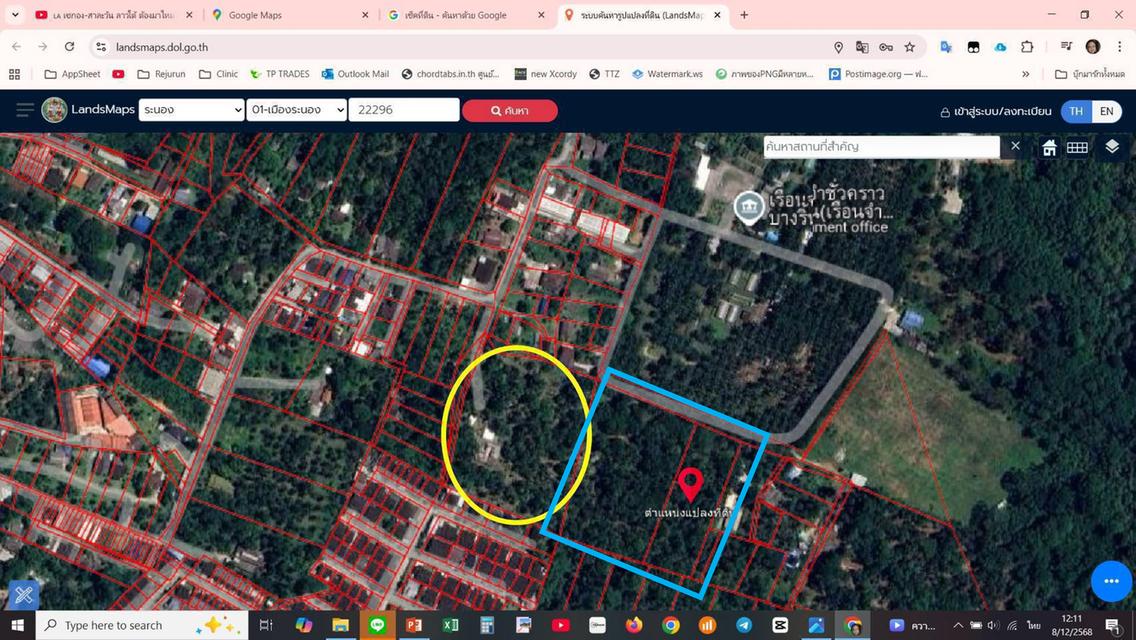Click the grid icon on the map toolbar

tap(1077, 148)
